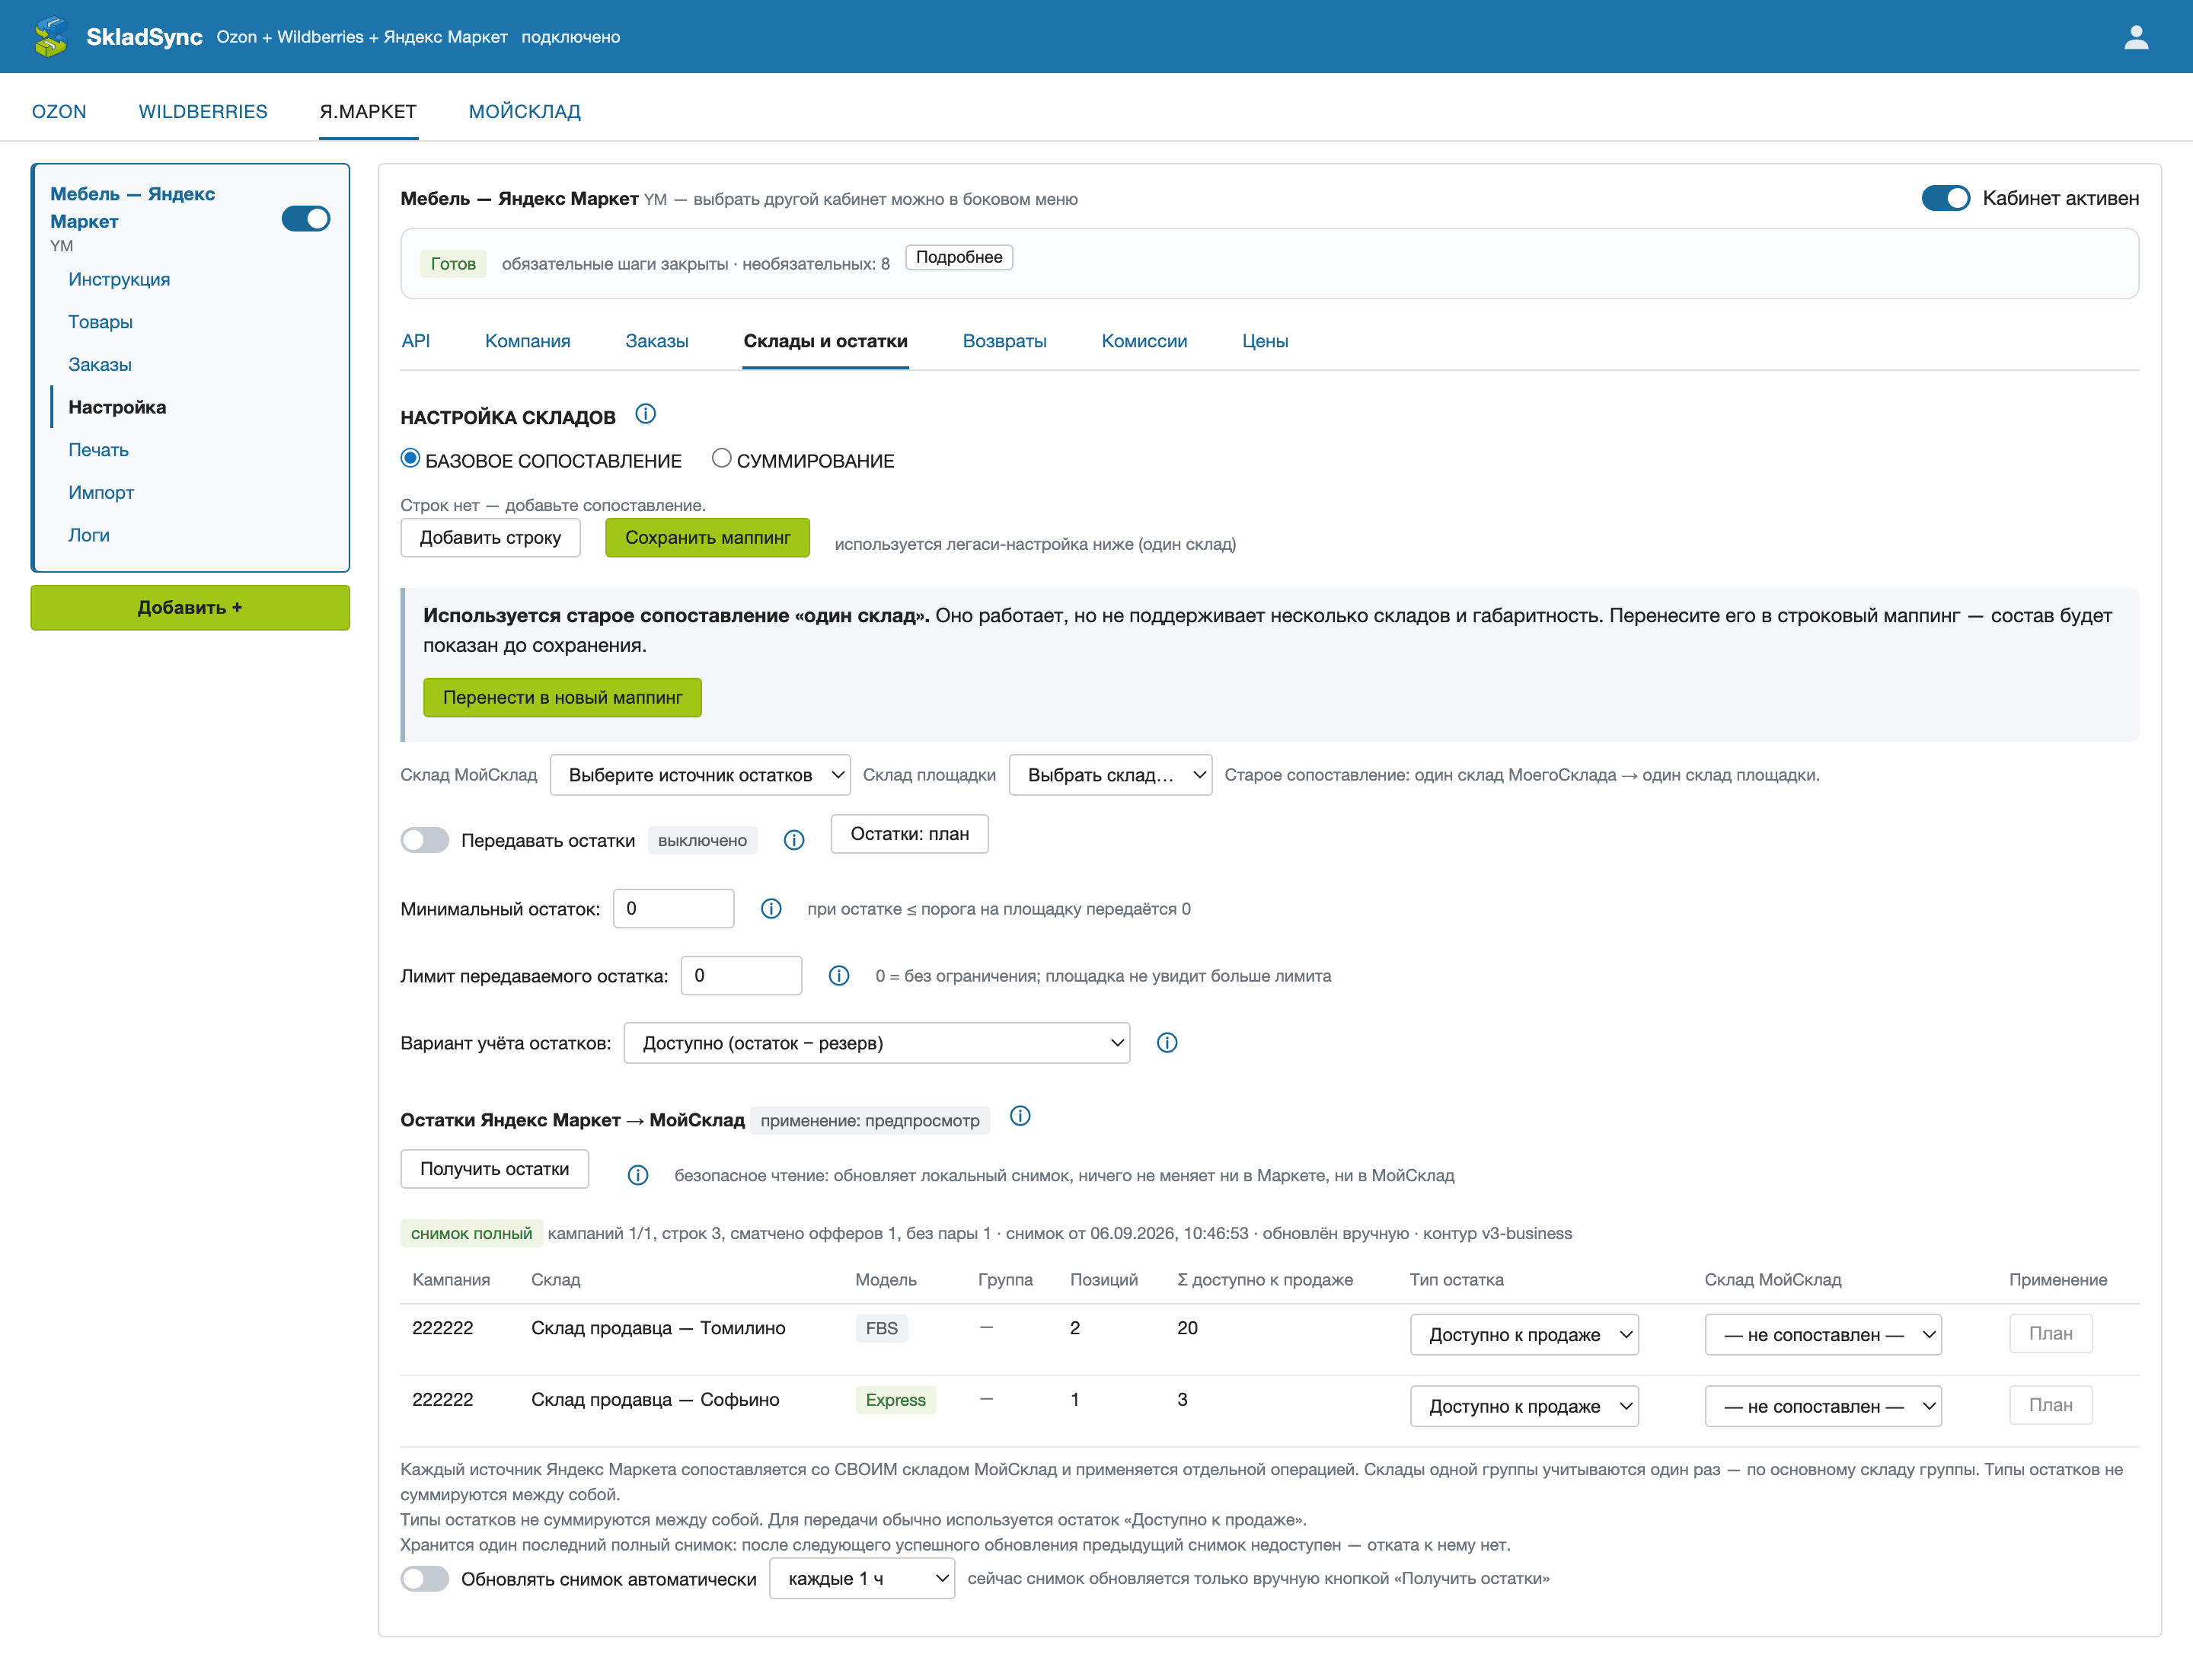The image size is (2193, 1680).
Task: Open Товары in the sidebar
Action: click(x=100, y=322)
